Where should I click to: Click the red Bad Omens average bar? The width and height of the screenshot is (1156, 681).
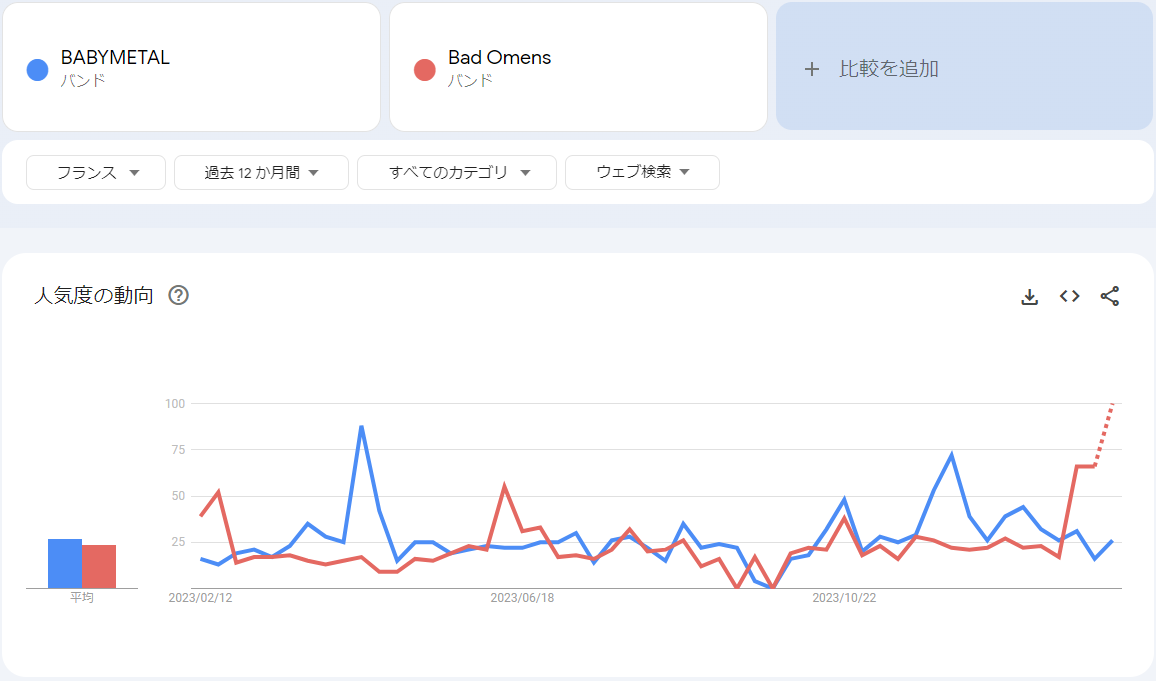(99, 567)
